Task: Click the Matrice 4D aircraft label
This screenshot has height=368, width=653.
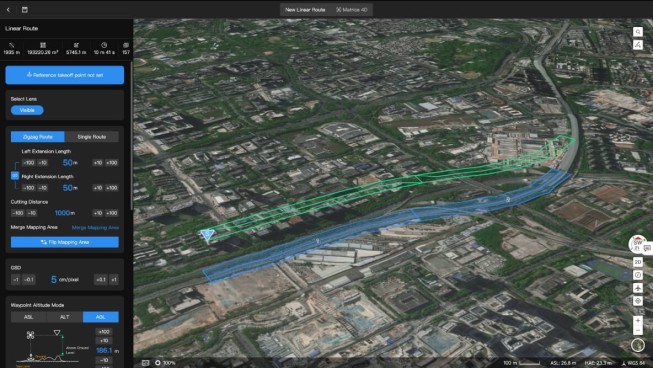Action: (352, 10)
